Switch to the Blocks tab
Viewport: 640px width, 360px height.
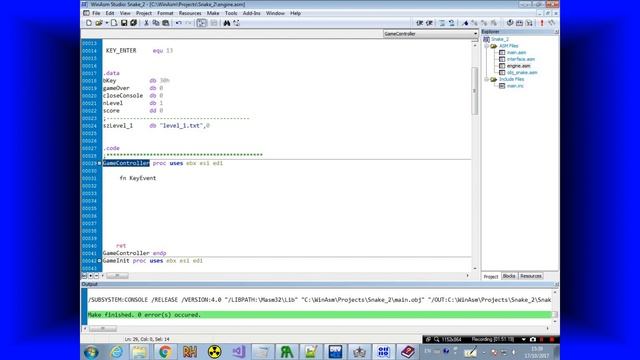[x=509, y=276]
